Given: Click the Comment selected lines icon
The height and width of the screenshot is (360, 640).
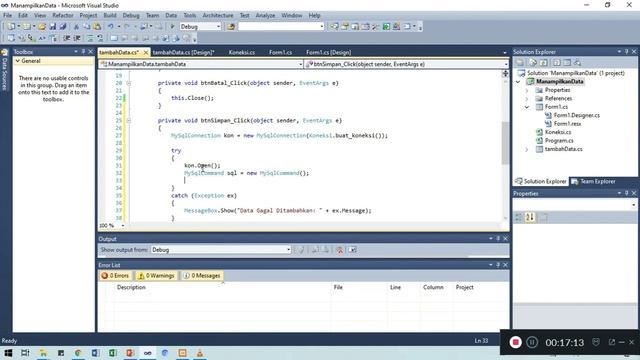Looking at the screenshot, I should (x=89, y=38).
